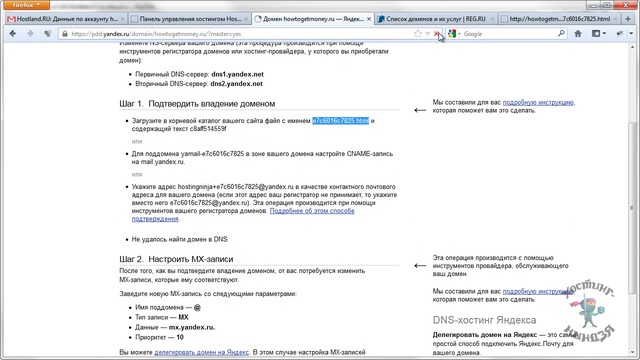Viewport: 640px width, 360px height.
Task: Click the Шаг 2 Настроить MX-записи heading
Action: point(176,259)
